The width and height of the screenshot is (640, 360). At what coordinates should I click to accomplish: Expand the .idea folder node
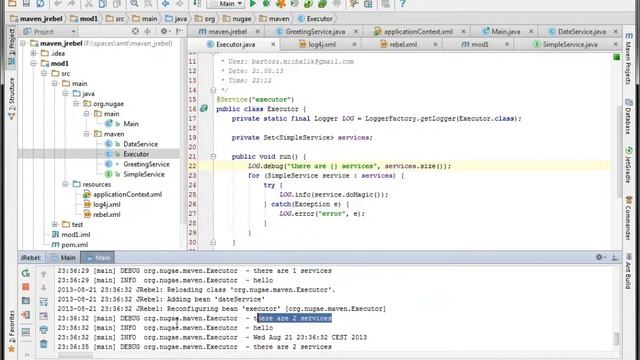point(34,53)
